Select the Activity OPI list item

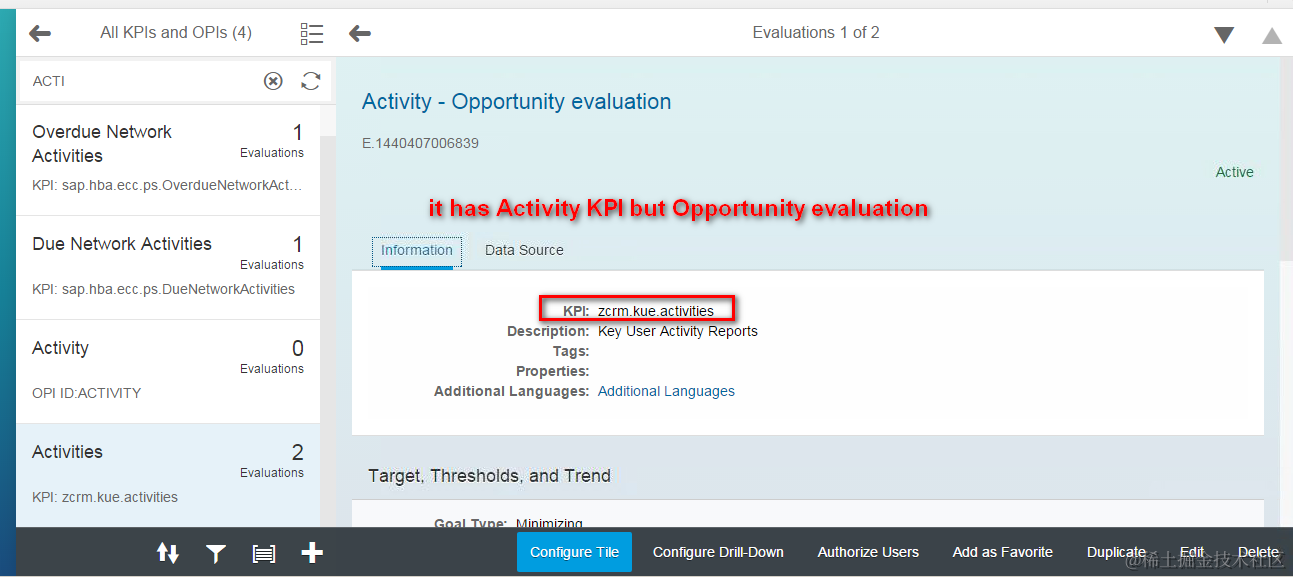click(x=168, y=372)
